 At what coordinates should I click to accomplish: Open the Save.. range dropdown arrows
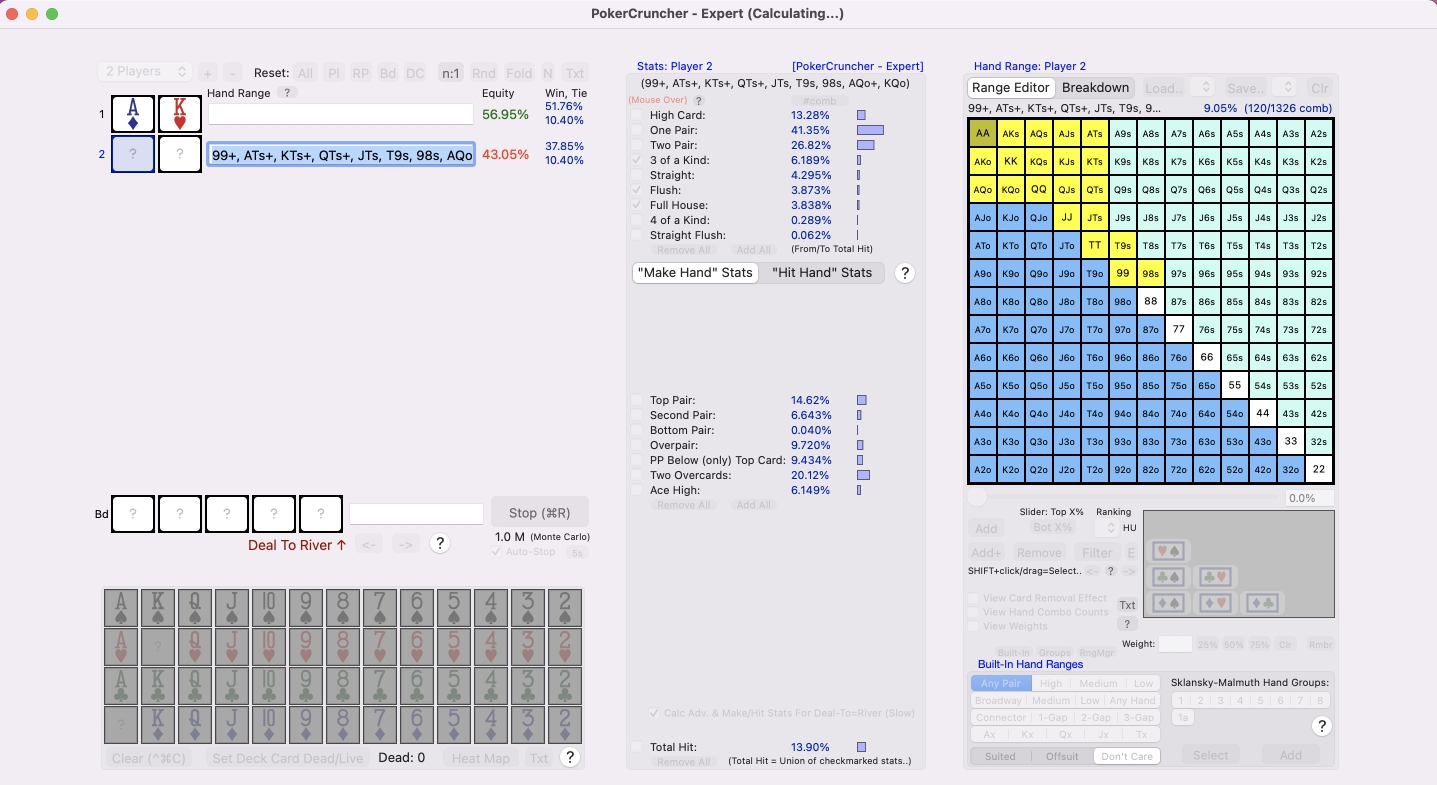point(1286,88)
